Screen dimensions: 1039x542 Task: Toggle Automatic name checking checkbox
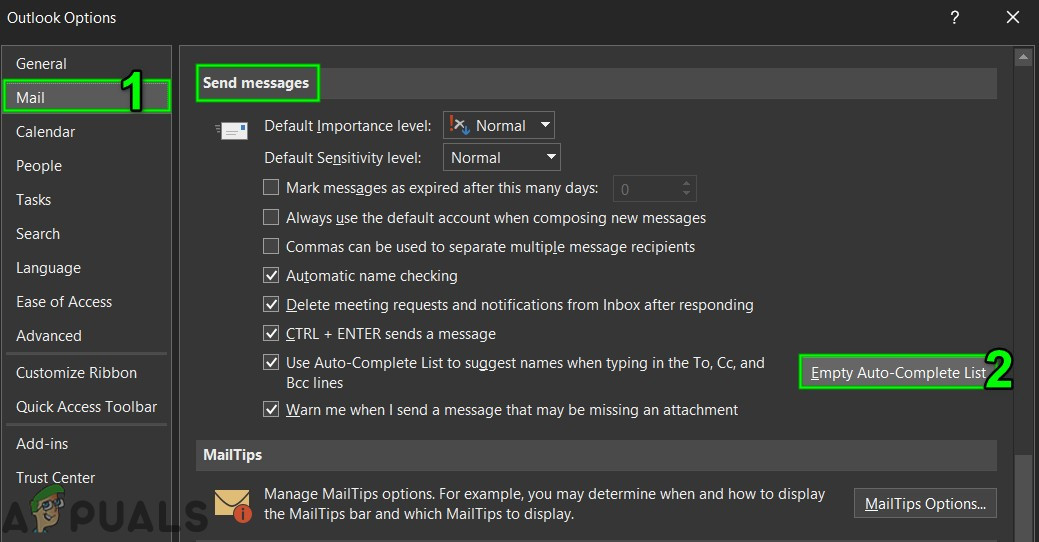point(271,275)
